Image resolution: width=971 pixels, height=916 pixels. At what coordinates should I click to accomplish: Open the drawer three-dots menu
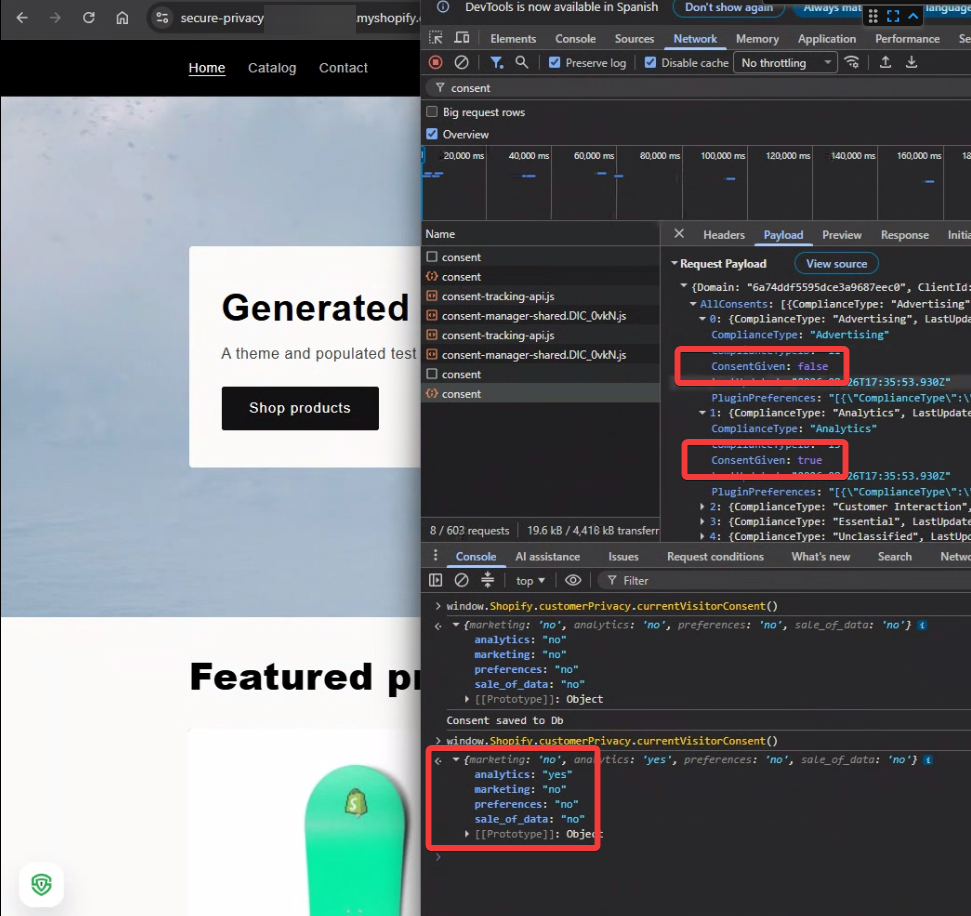pyautogui.click(x=435, y=555)
